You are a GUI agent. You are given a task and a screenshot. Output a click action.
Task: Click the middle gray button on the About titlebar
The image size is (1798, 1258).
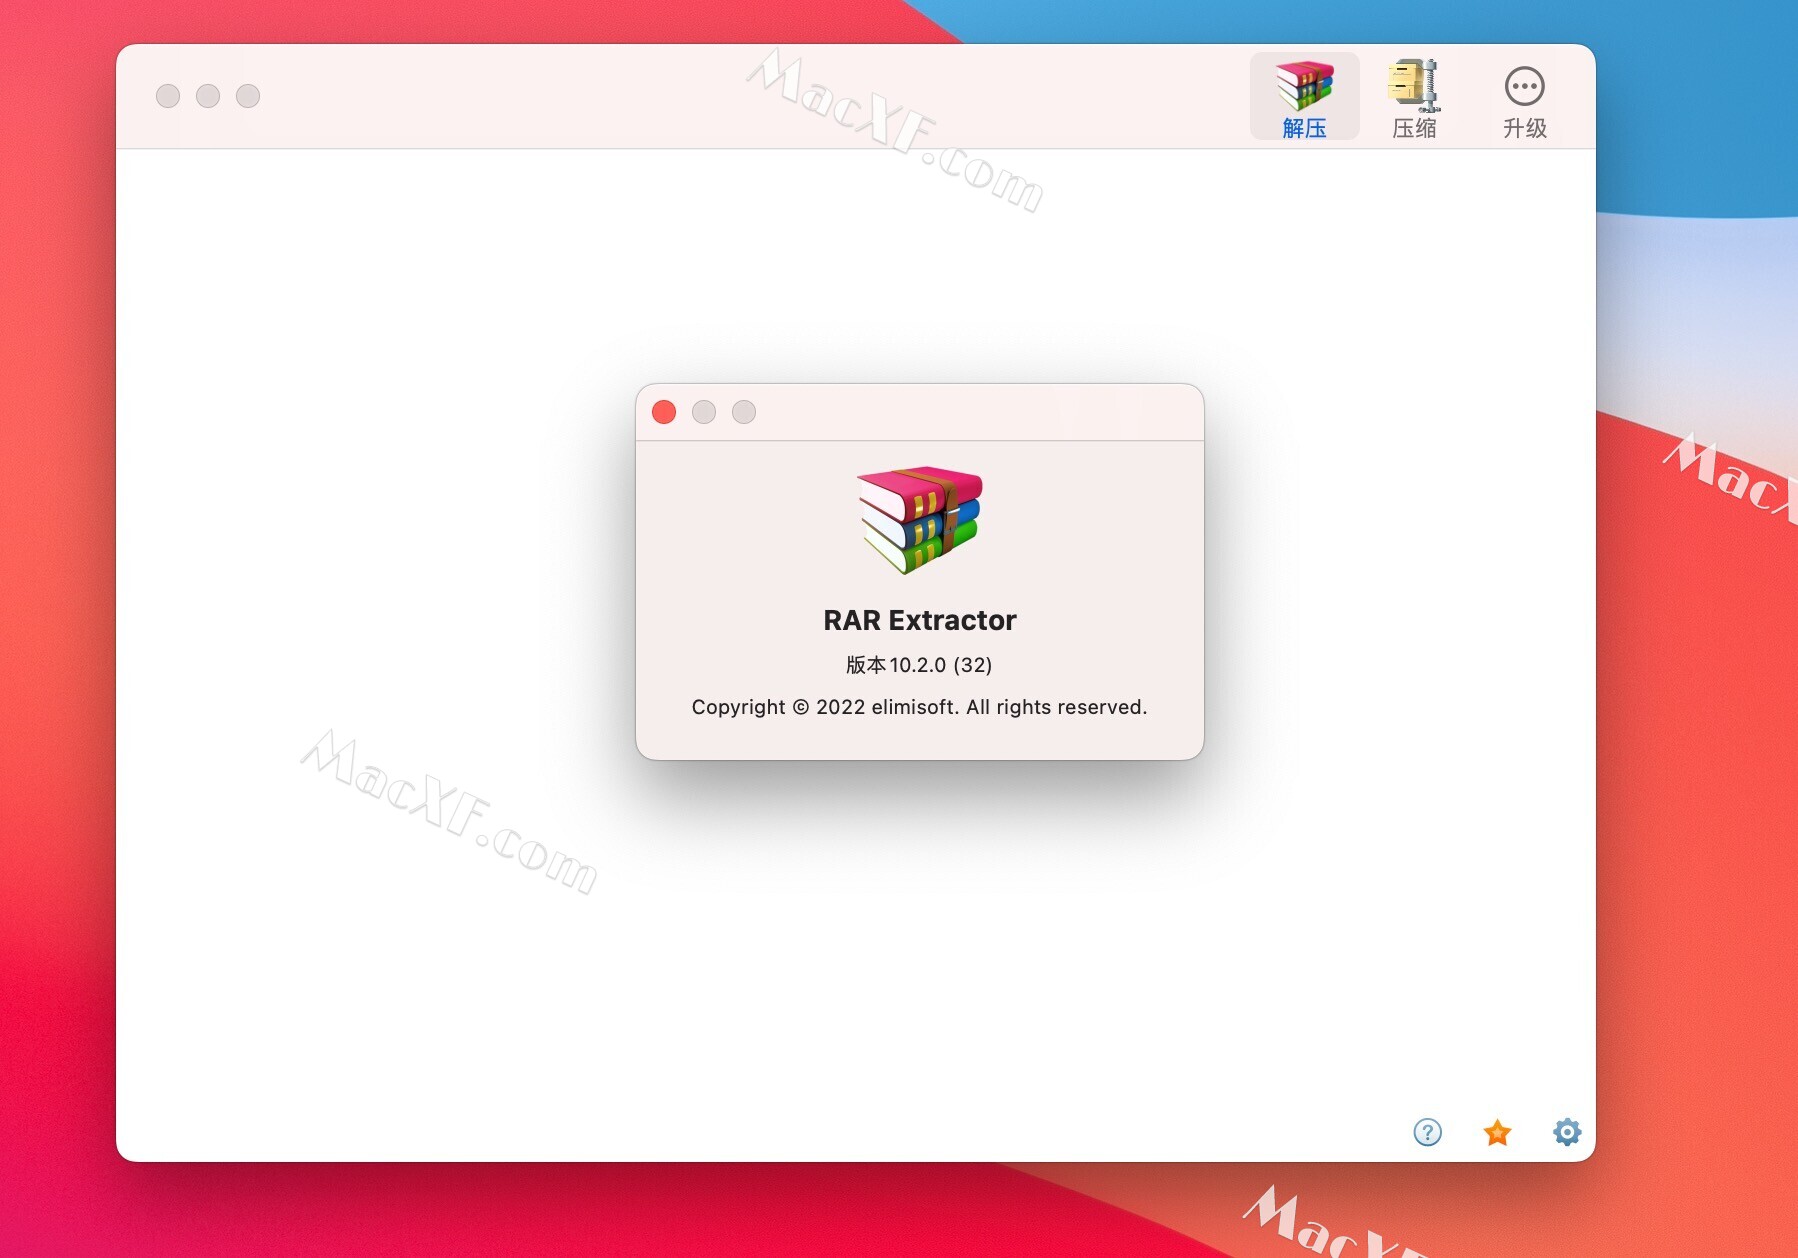coord(704,412)
